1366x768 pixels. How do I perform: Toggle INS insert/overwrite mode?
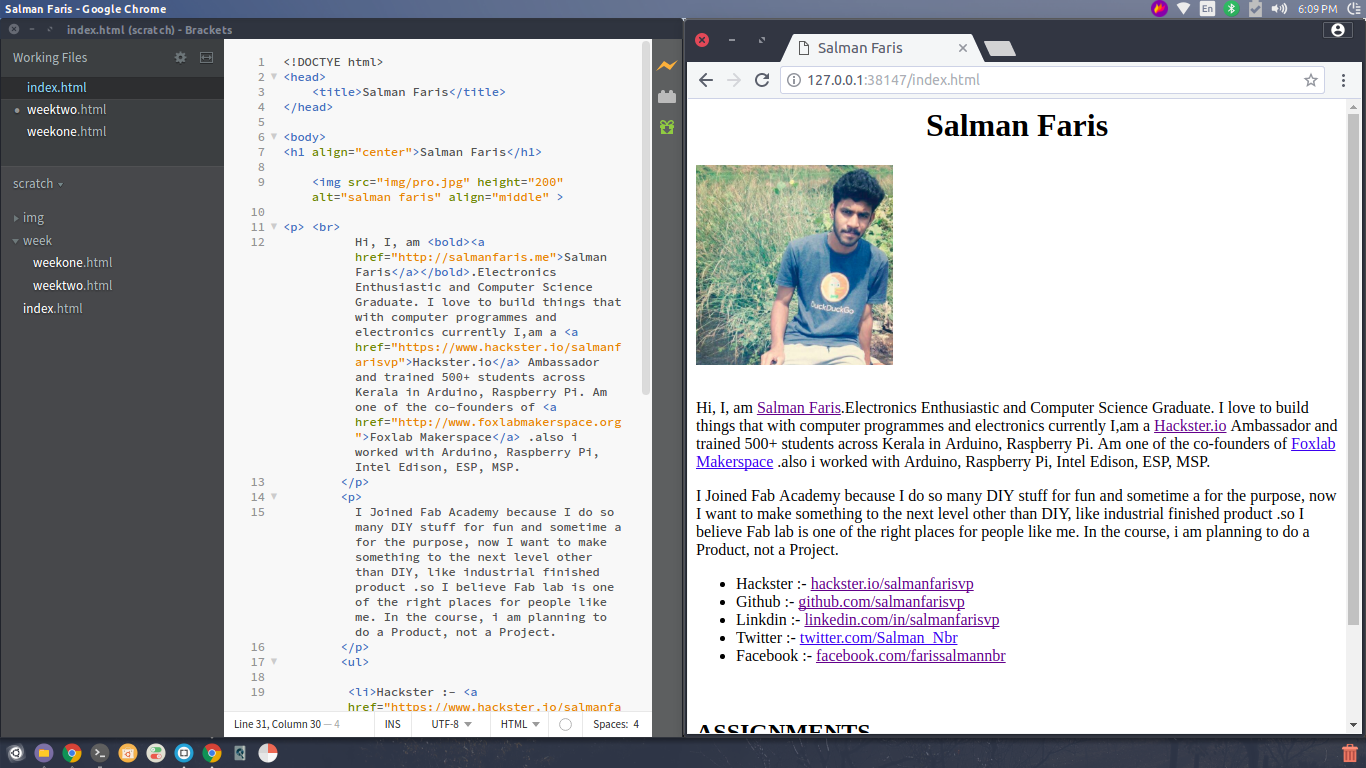coord(393,724)
